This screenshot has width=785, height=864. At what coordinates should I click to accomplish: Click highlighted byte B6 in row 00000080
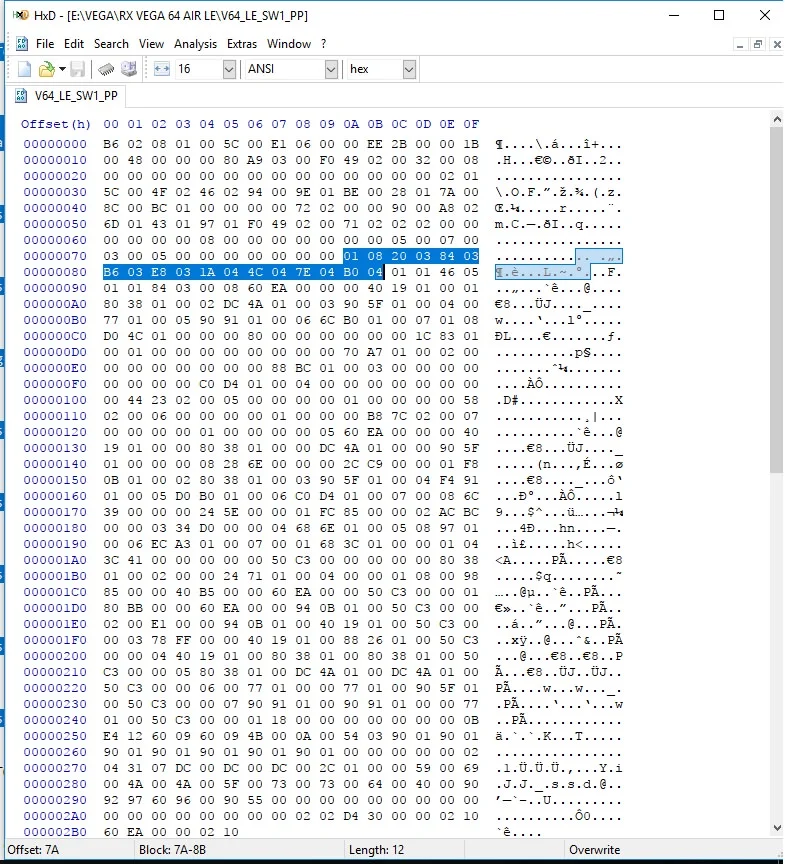click(x=111, y=272)
